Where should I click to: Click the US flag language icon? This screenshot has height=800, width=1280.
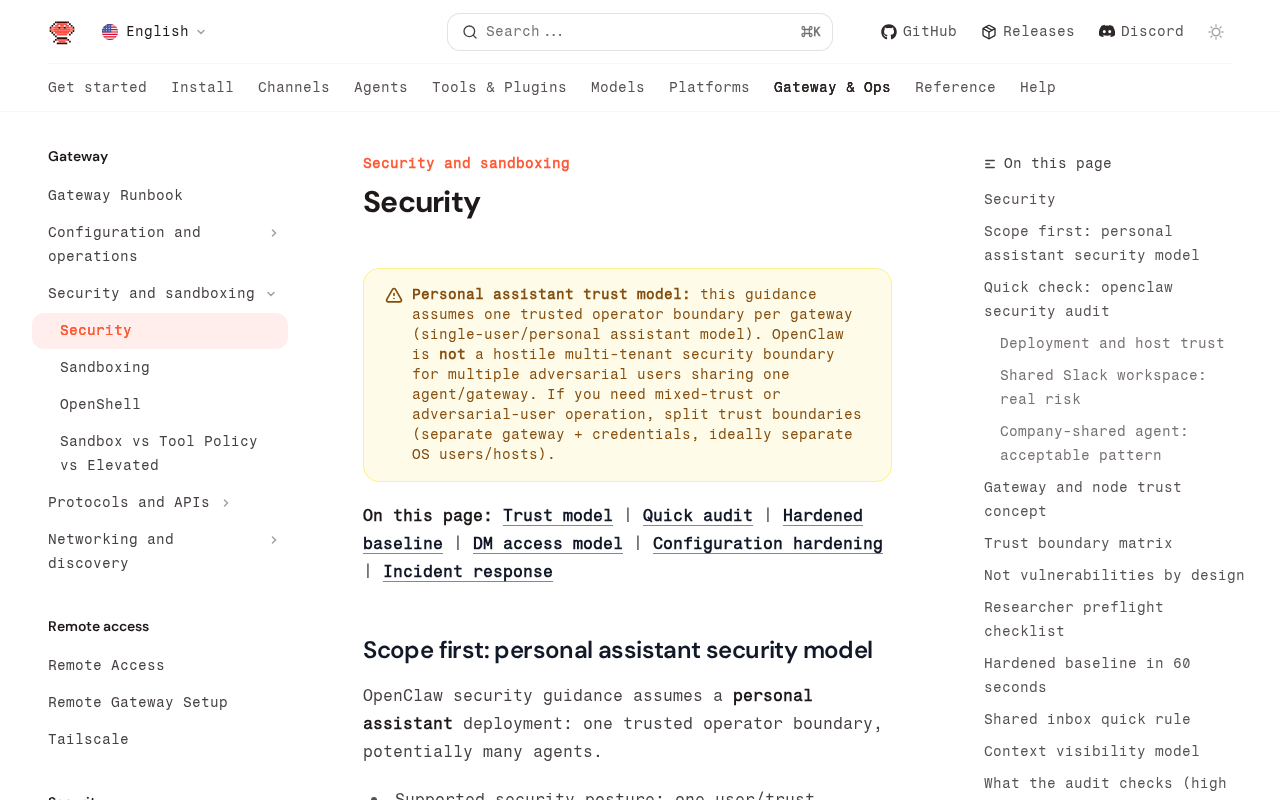(x=110, y=32)
